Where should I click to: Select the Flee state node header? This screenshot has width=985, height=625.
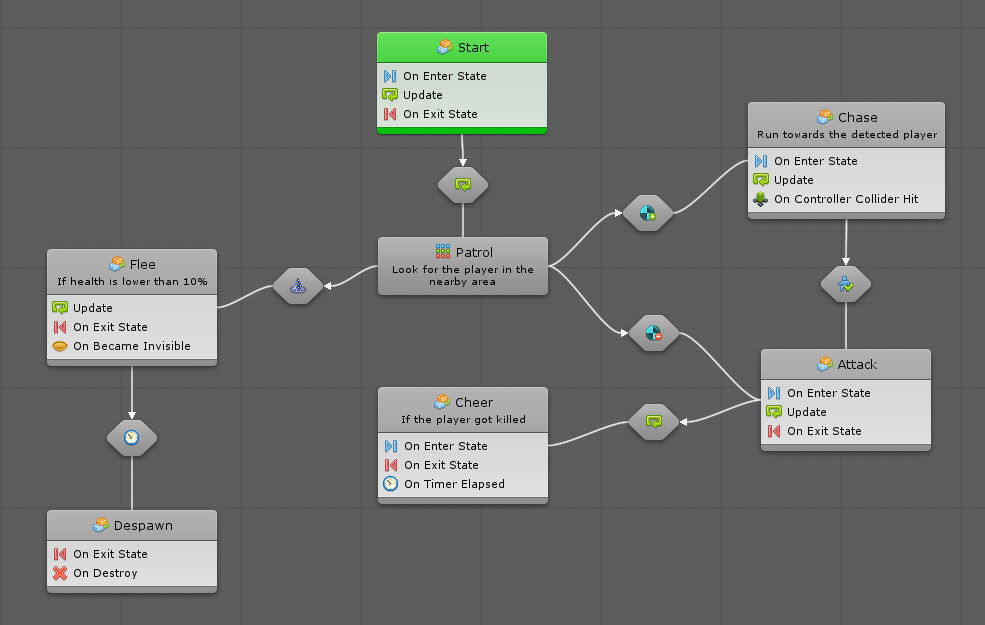click(131, 265)
